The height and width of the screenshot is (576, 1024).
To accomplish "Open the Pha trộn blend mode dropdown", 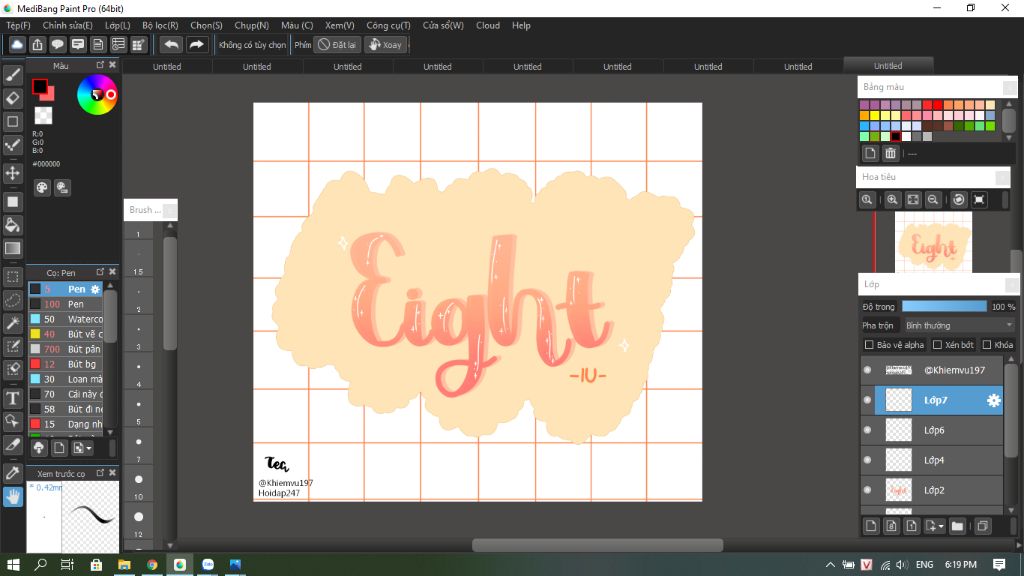I will point(959,325).
